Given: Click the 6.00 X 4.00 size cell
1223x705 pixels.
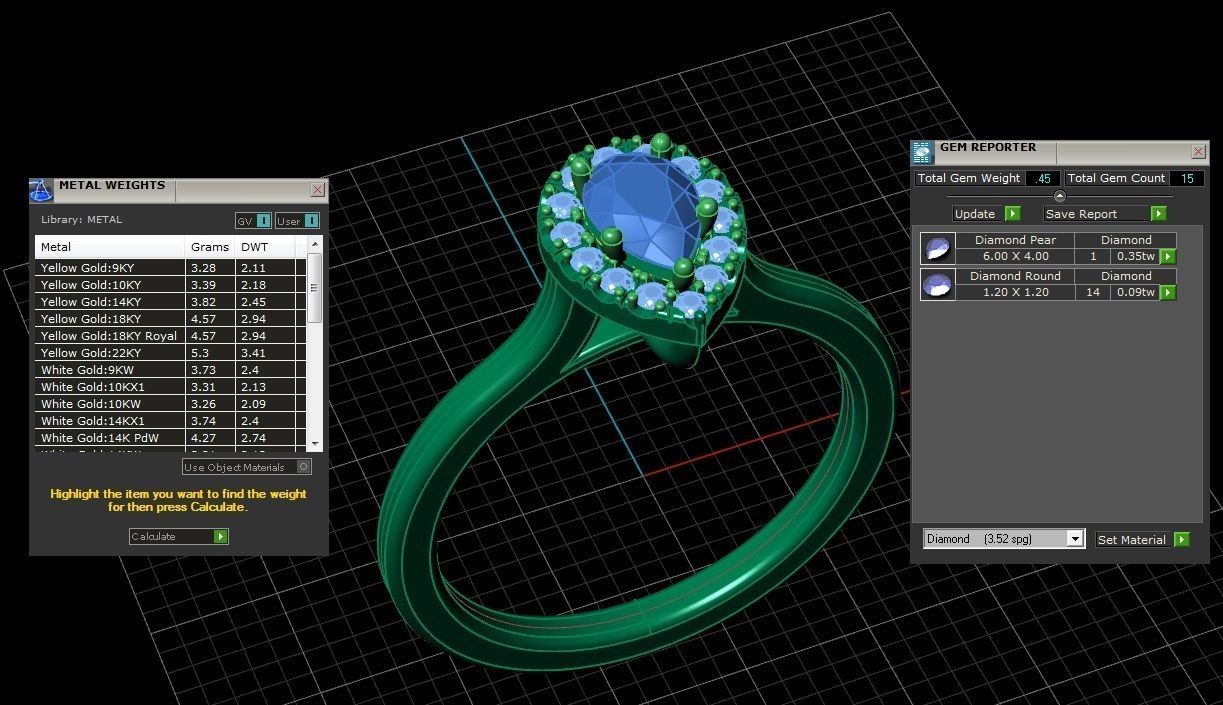Looking at the screenshot, I should 1014,257.
